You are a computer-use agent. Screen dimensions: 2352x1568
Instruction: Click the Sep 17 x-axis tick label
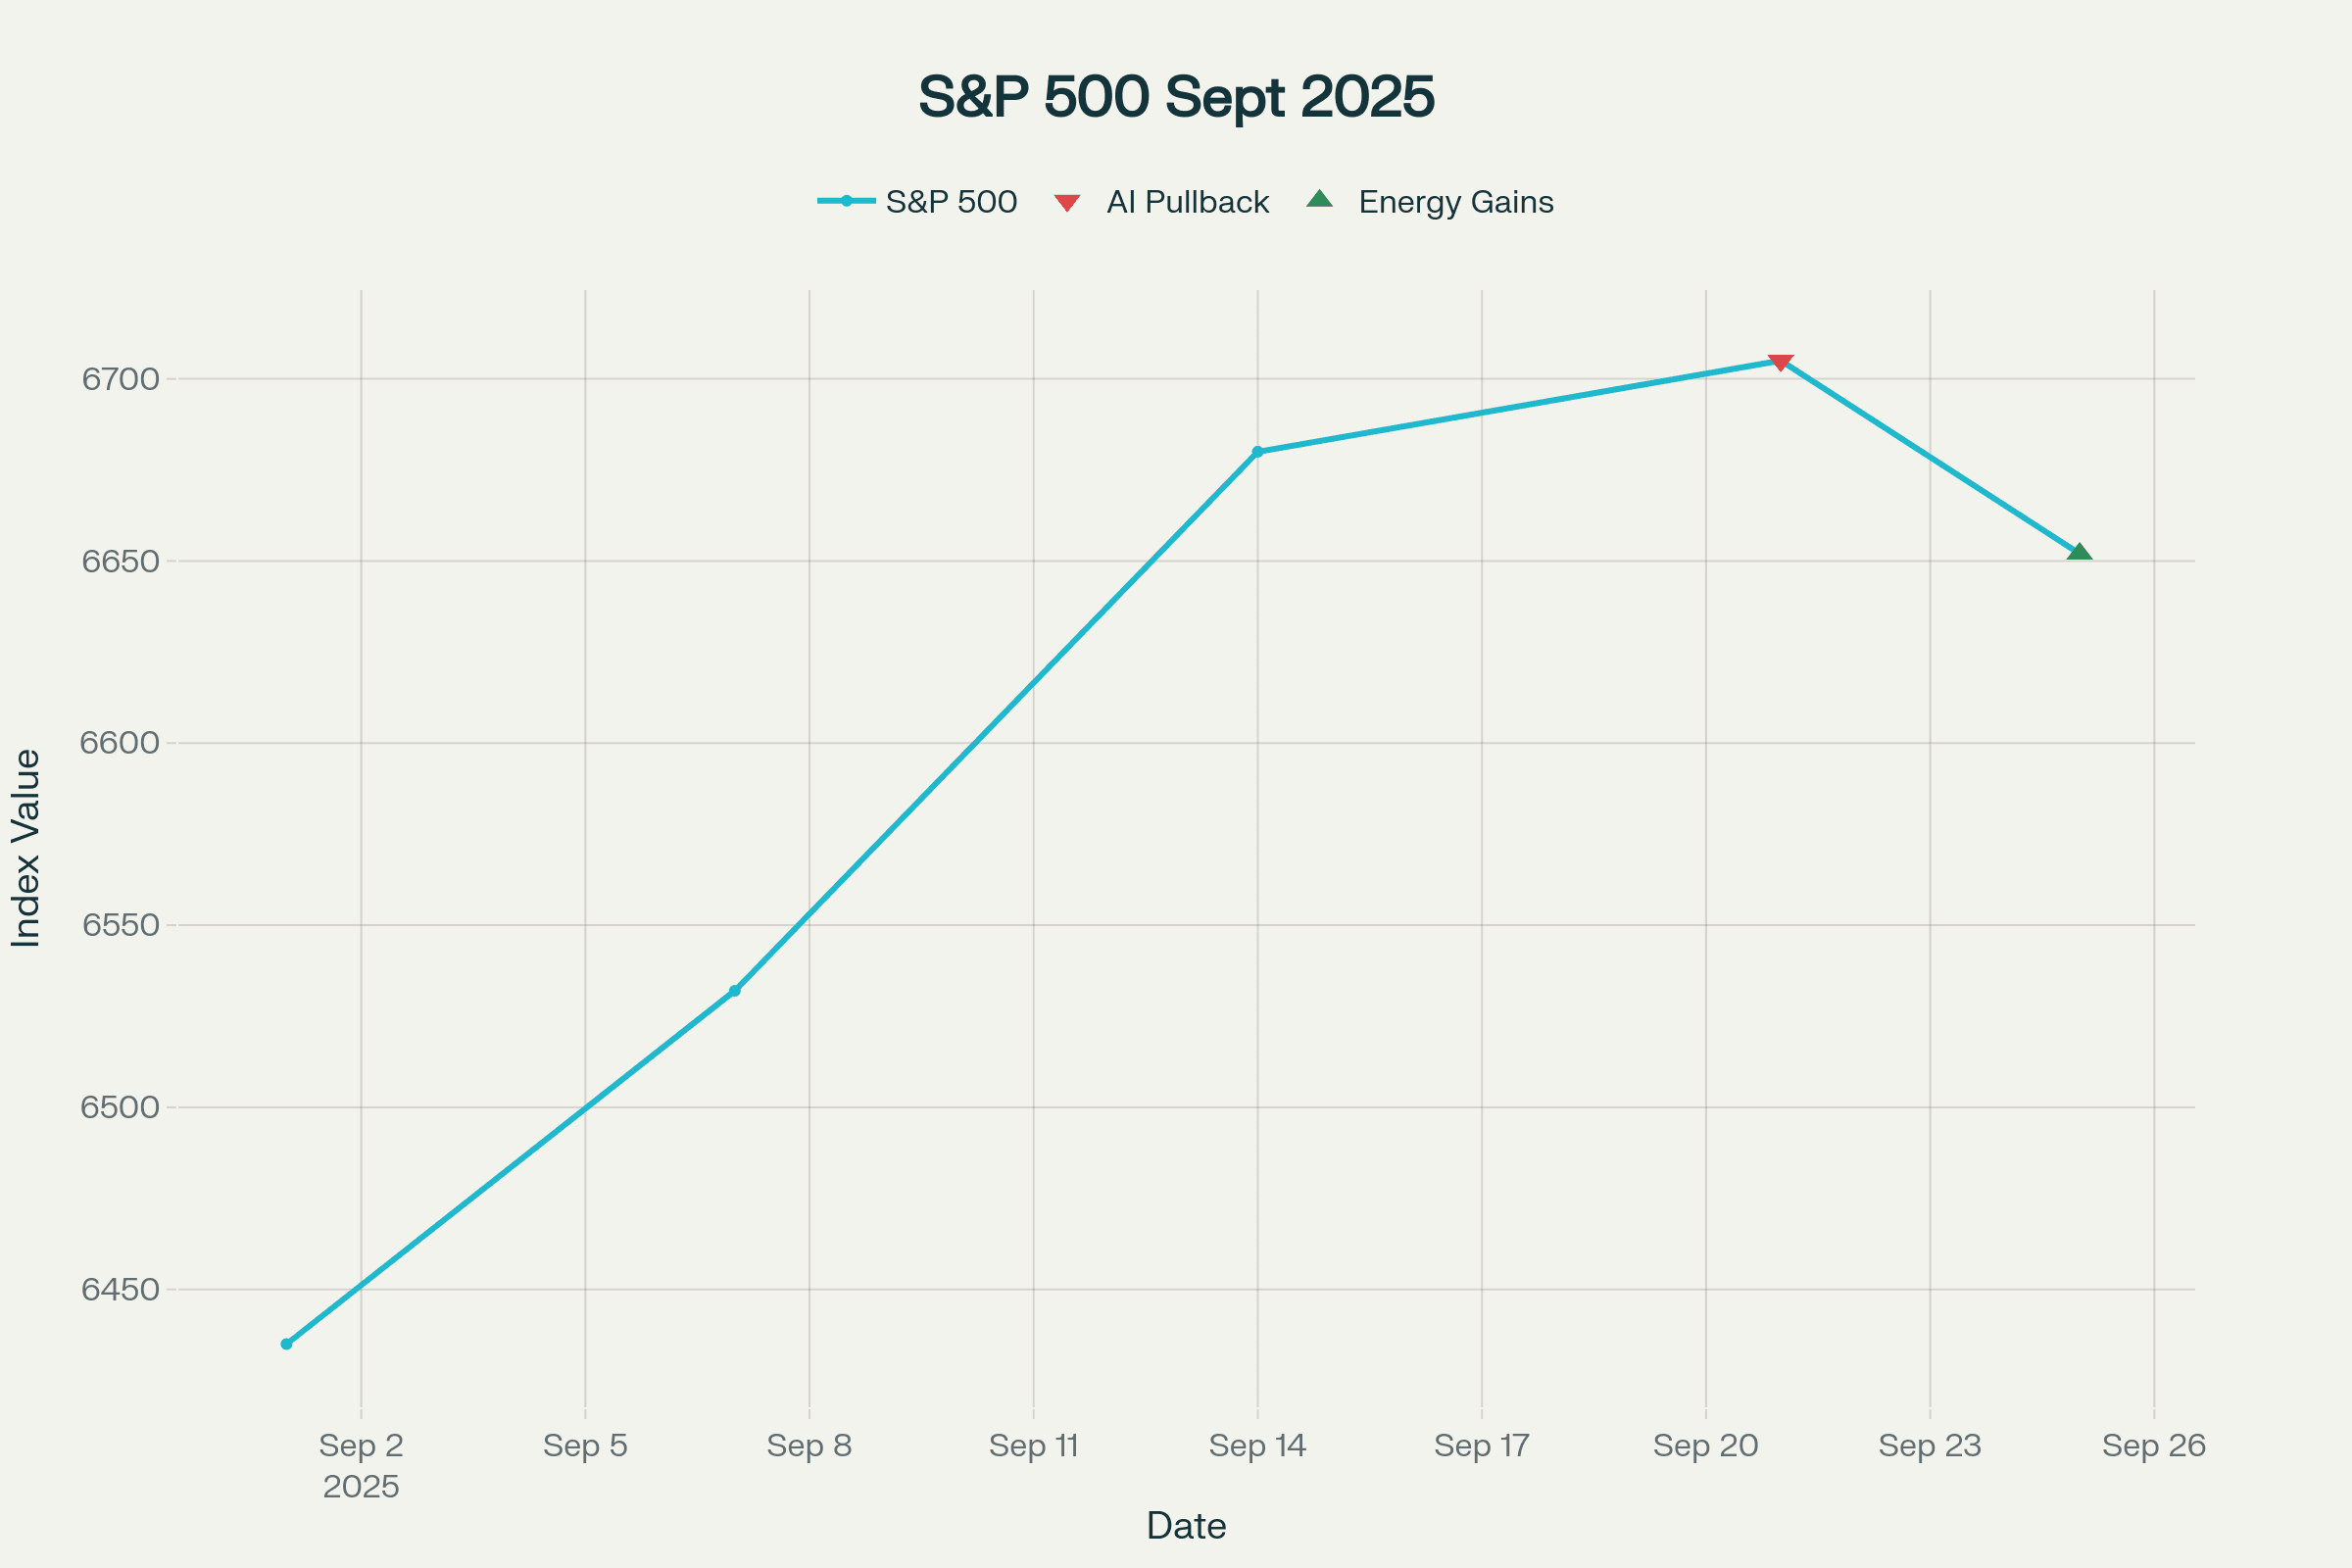pos(1481,1446)
